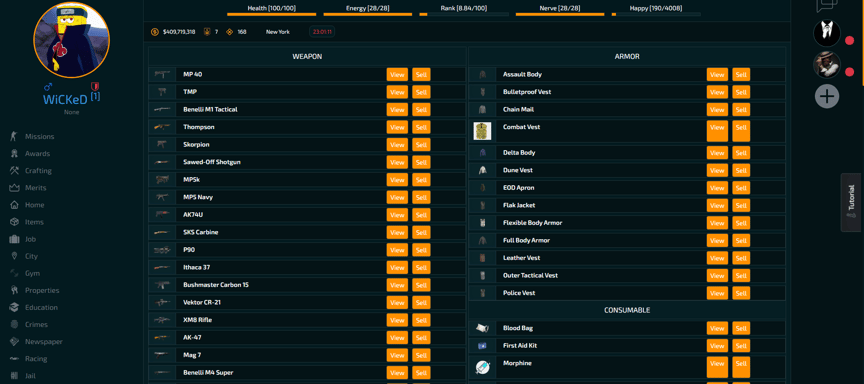Click the money dollar coin icon
The width and height of the screenshot is (864, 384).
tap(154, 32)
